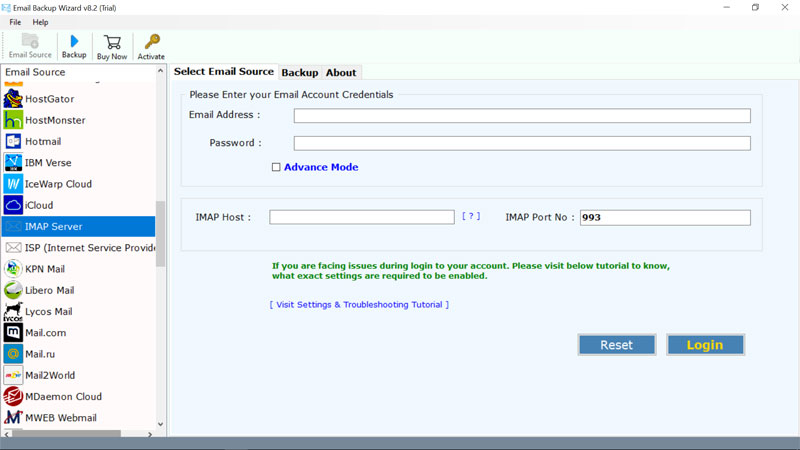Select the ISP envelope icon
Image resolution: width=800 pixels, height=450 pixels.
click(x=13, y=247)
